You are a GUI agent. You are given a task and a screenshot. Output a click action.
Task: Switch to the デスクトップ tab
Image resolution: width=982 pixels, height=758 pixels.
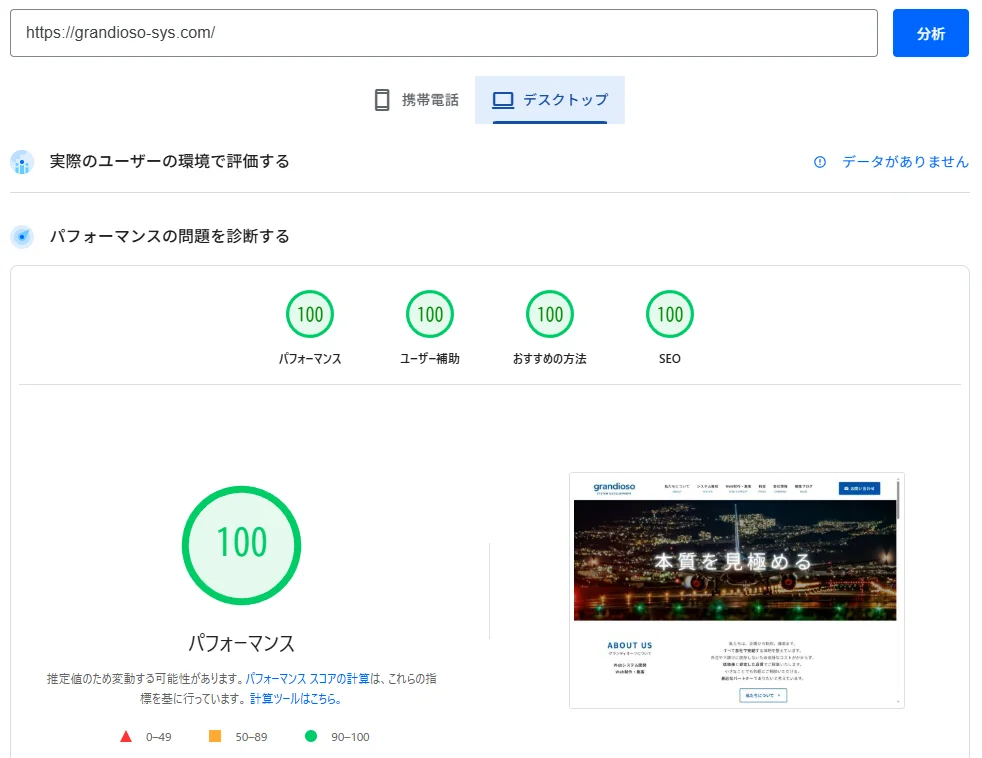coord(550,99)
